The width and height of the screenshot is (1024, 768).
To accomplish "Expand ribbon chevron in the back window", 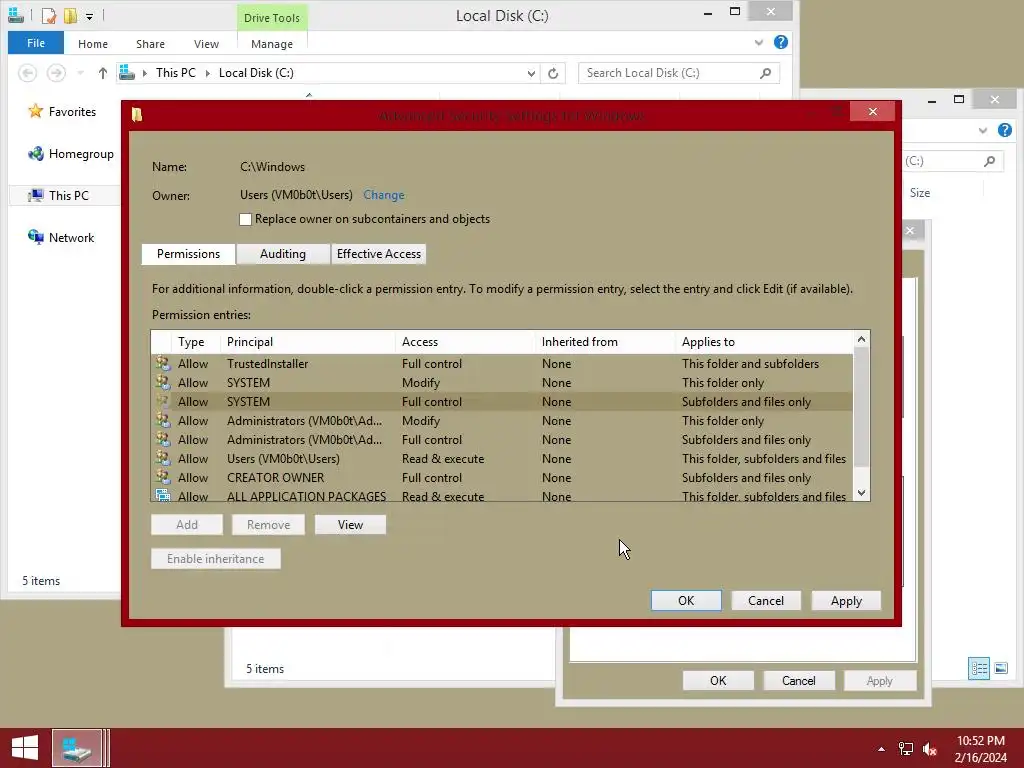I will pyautogui.click(x=982, y=130).
